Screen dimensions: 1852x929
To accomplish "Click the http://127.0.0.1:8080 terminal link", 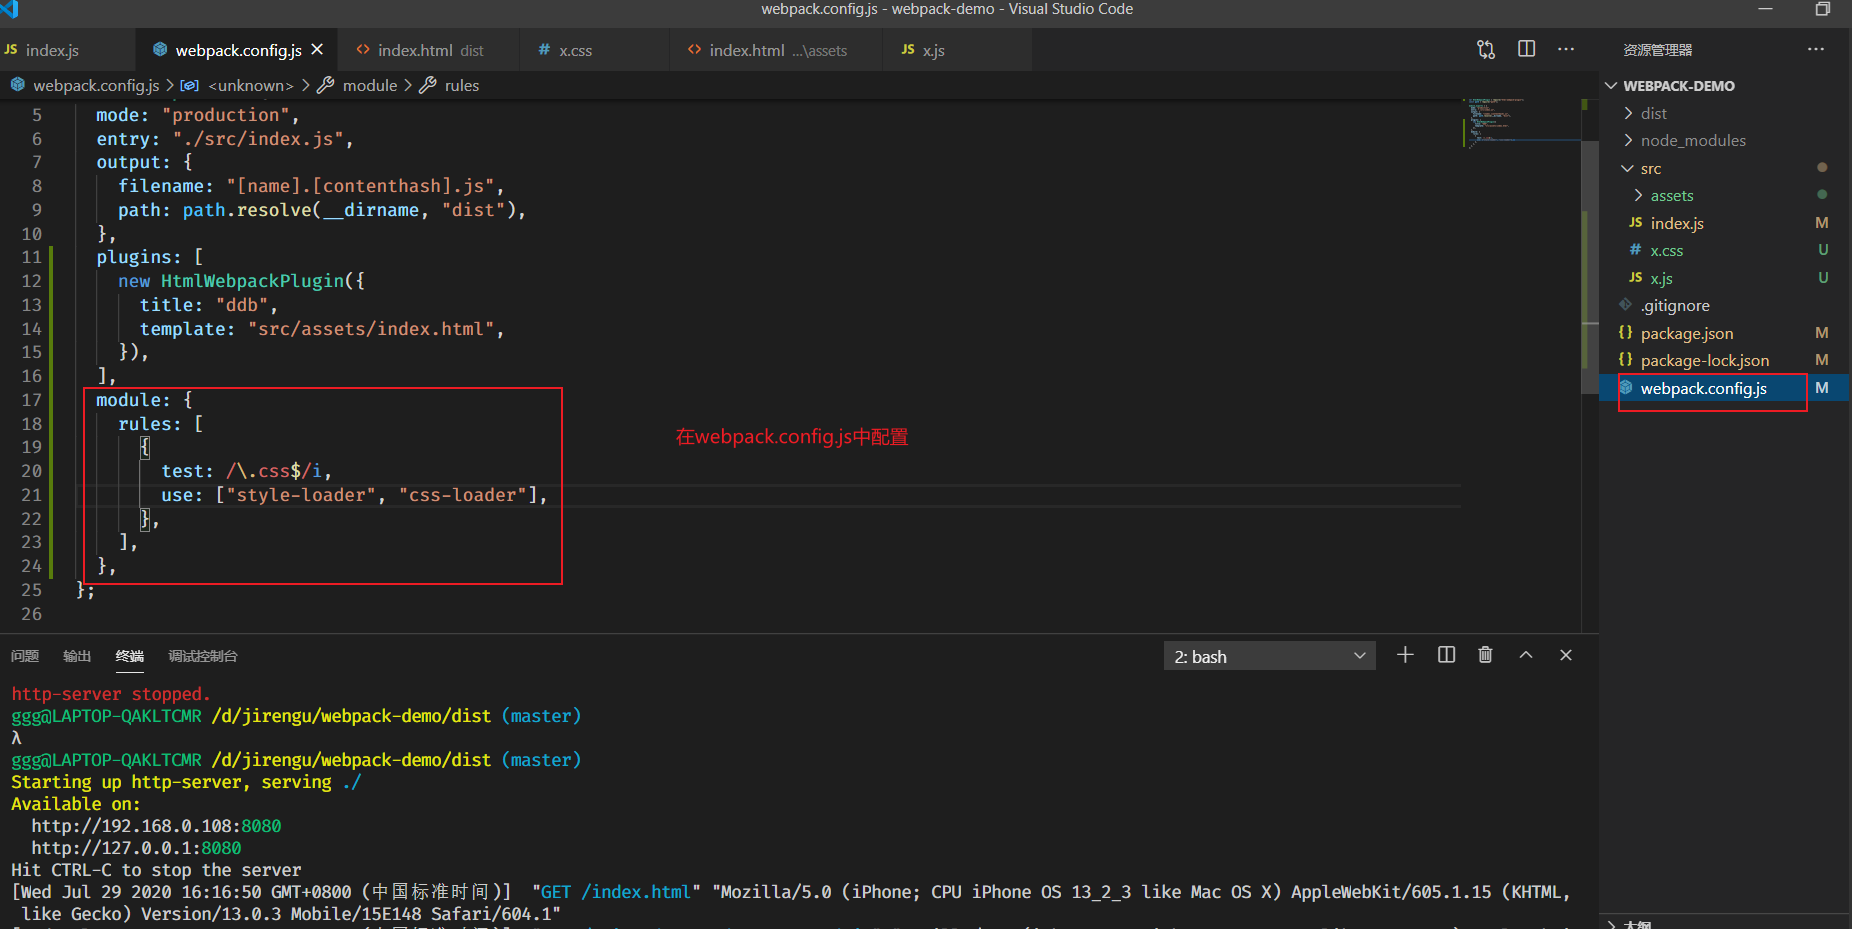I will [x=136, y=848].
